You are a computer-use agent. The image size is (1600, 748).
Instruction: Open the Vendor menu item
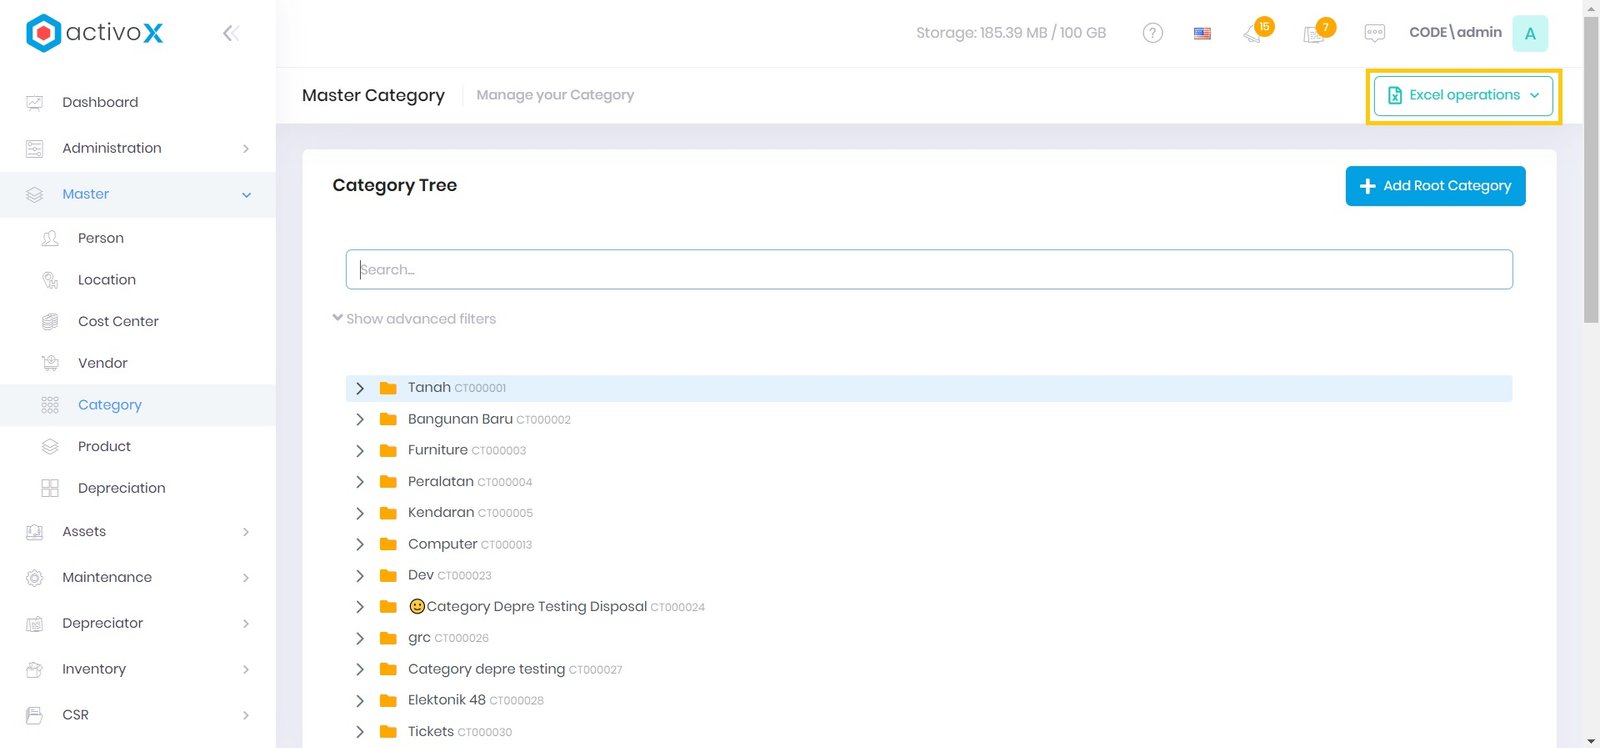[103, 363]
